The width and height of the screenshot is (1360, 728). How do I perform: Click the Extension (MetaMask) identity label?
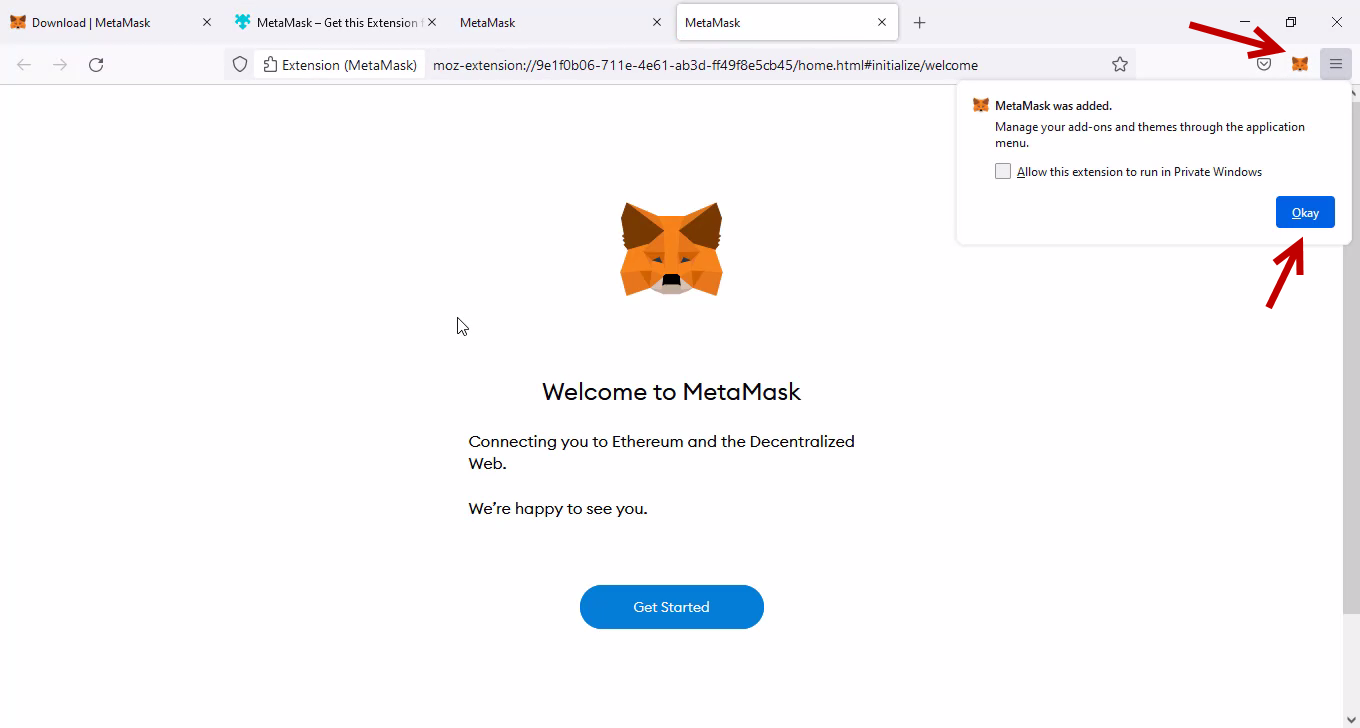pyautogui.click(x=340, y=64)
